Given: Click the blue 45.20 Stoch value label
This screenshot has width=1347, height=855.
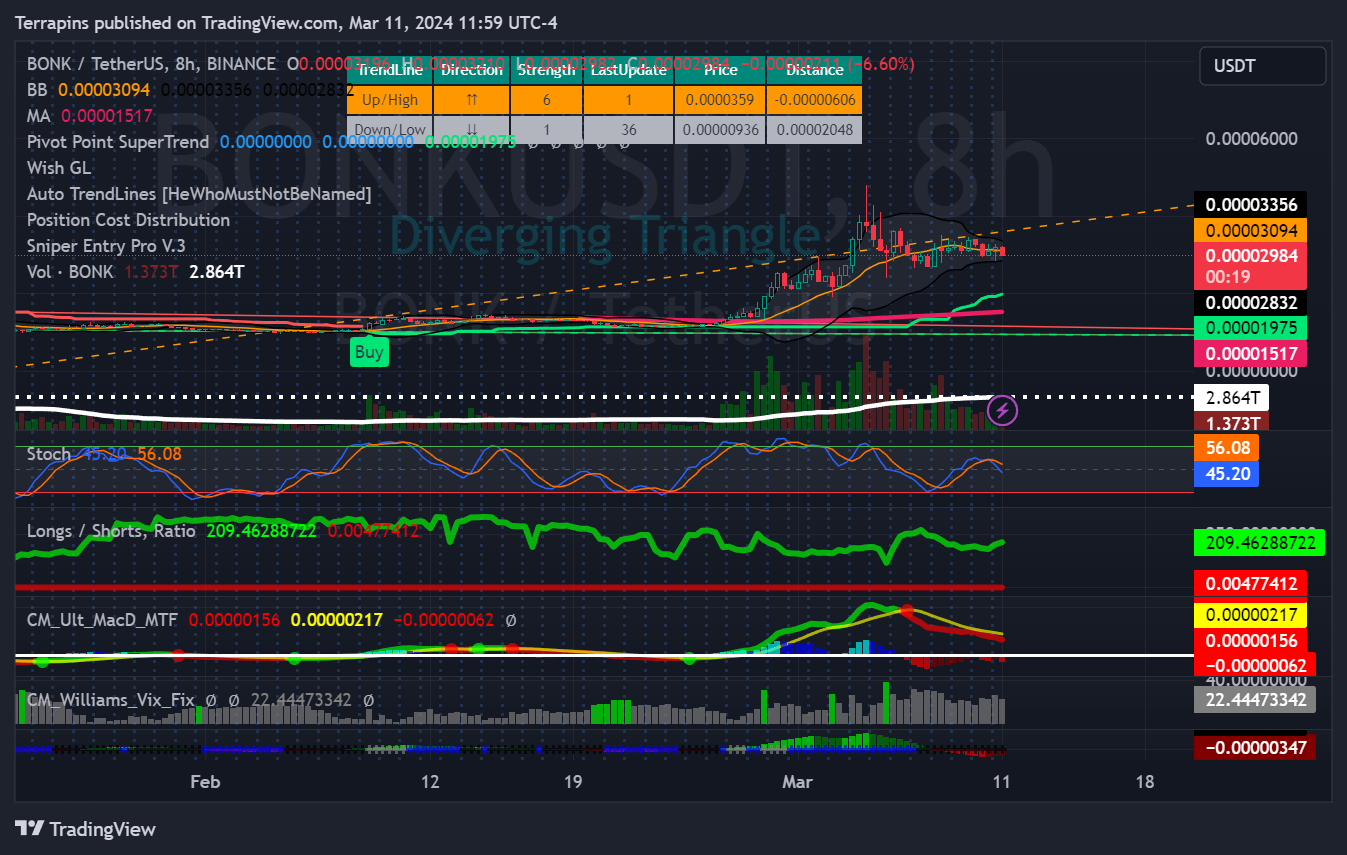Looking at the screenshot, I should point(1227,474).
